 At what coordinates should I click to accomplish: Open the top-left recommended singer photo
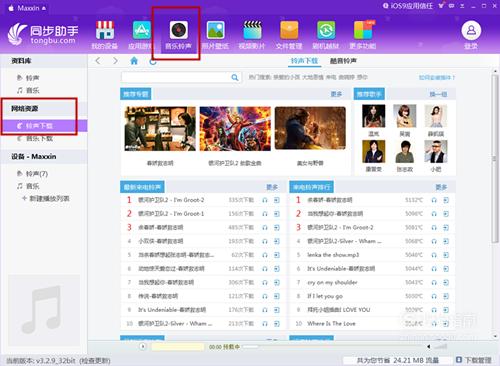pyautogui.click(x=374, y=116)
